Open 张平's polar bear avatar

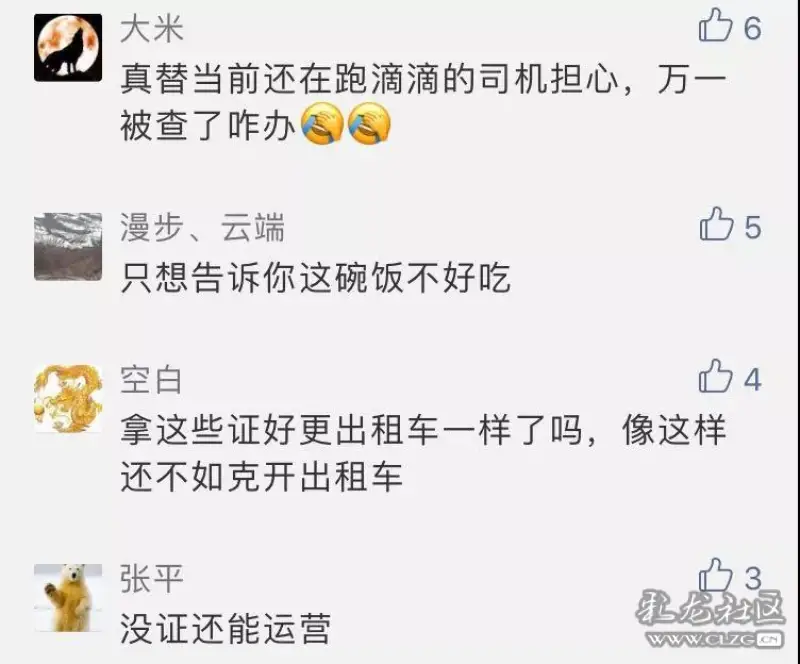[x=68, y=598]
